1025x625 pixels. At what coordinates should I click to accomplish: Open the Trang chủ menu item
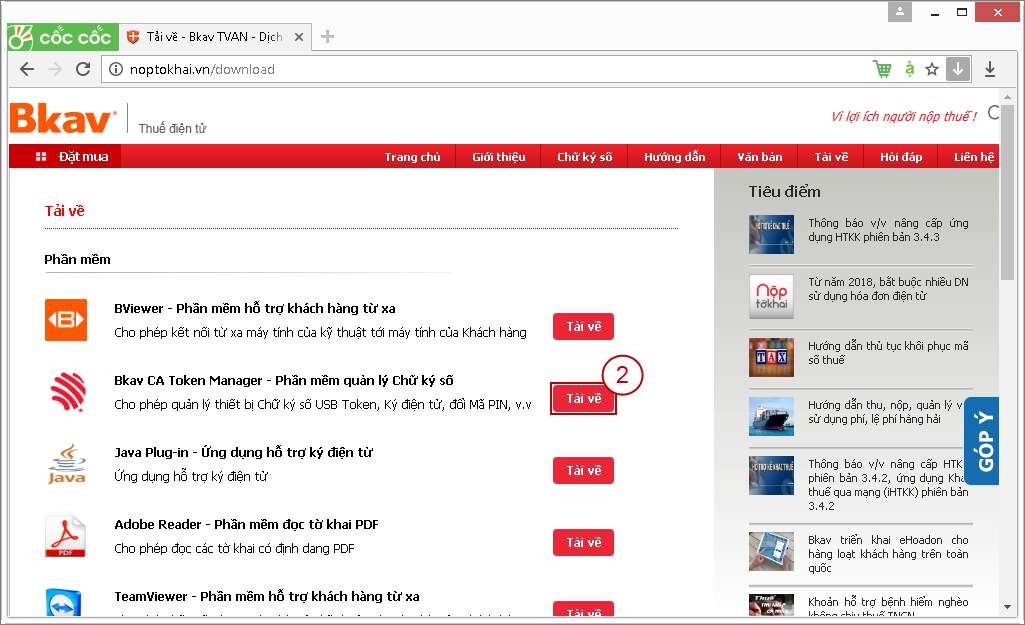(412, 157)
